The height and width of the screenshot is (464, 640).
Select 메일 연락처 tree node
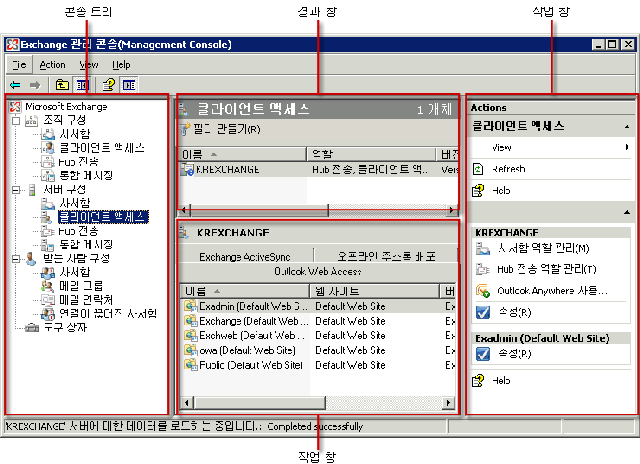pyautogui.click(x=86, y=300)
